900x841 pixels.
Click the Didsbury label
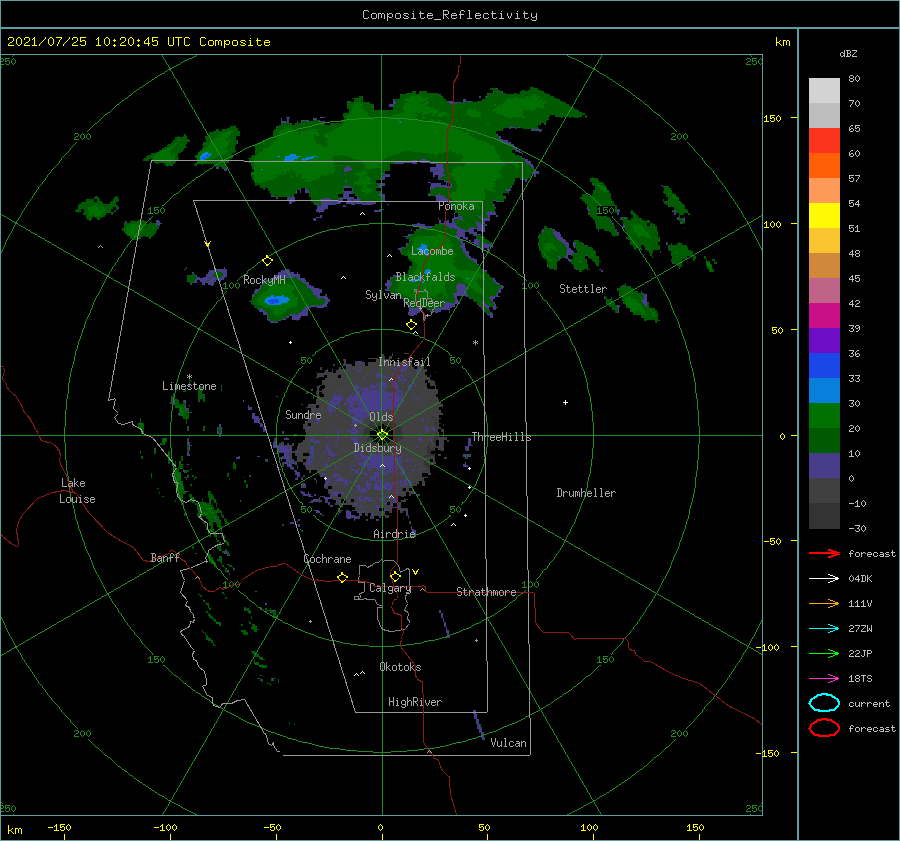click(x=377, y=448)
